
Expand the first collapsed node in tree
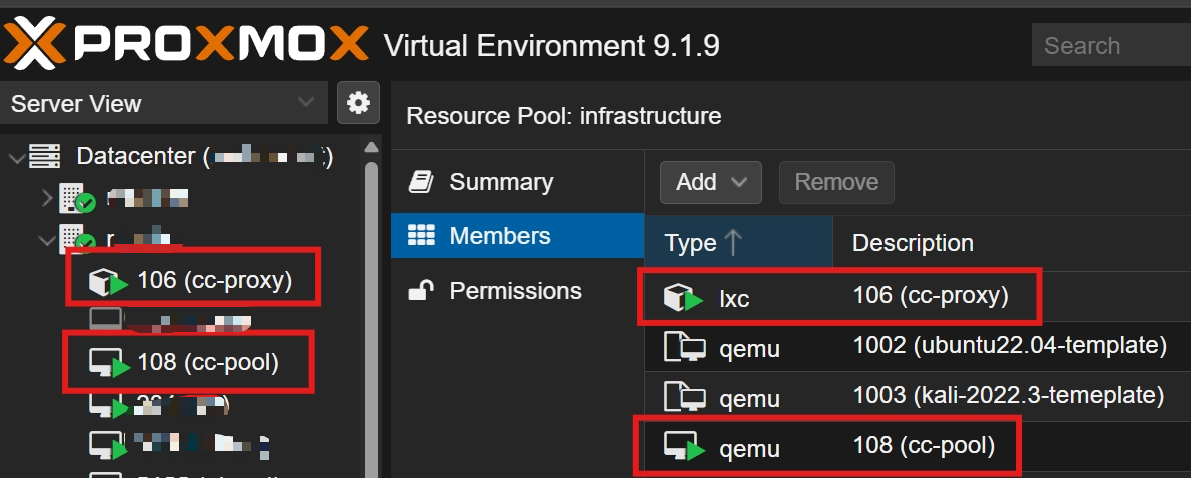(47, 198)
